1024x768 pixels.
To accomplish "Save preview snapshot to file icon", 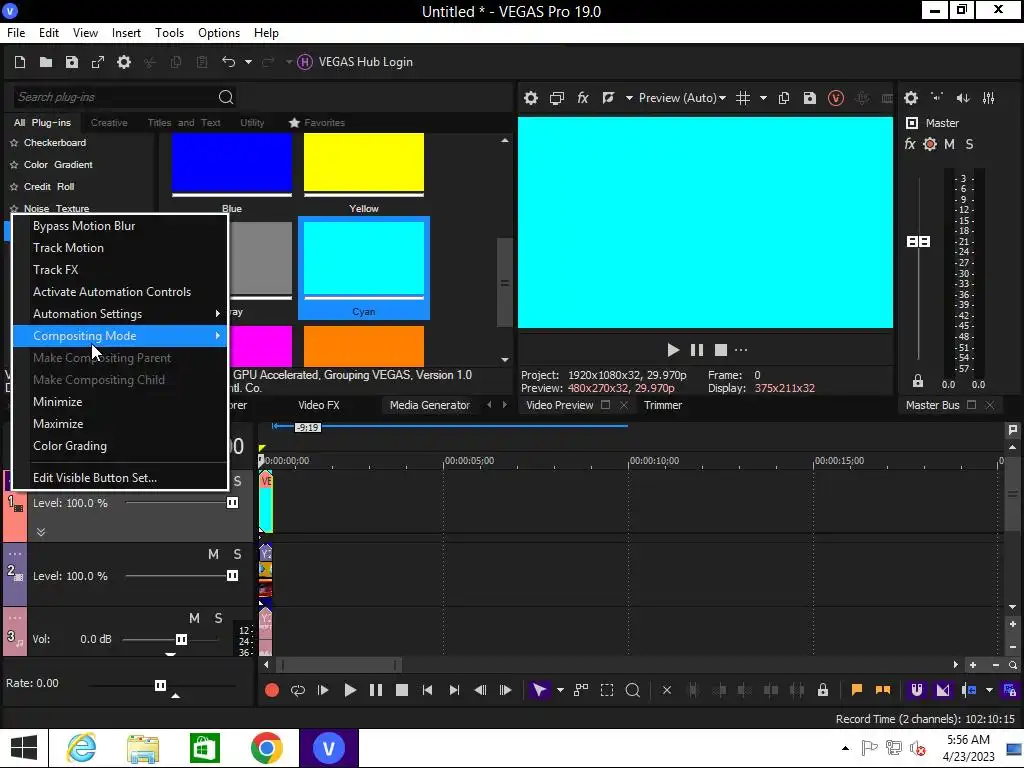I will click(810, 98).
